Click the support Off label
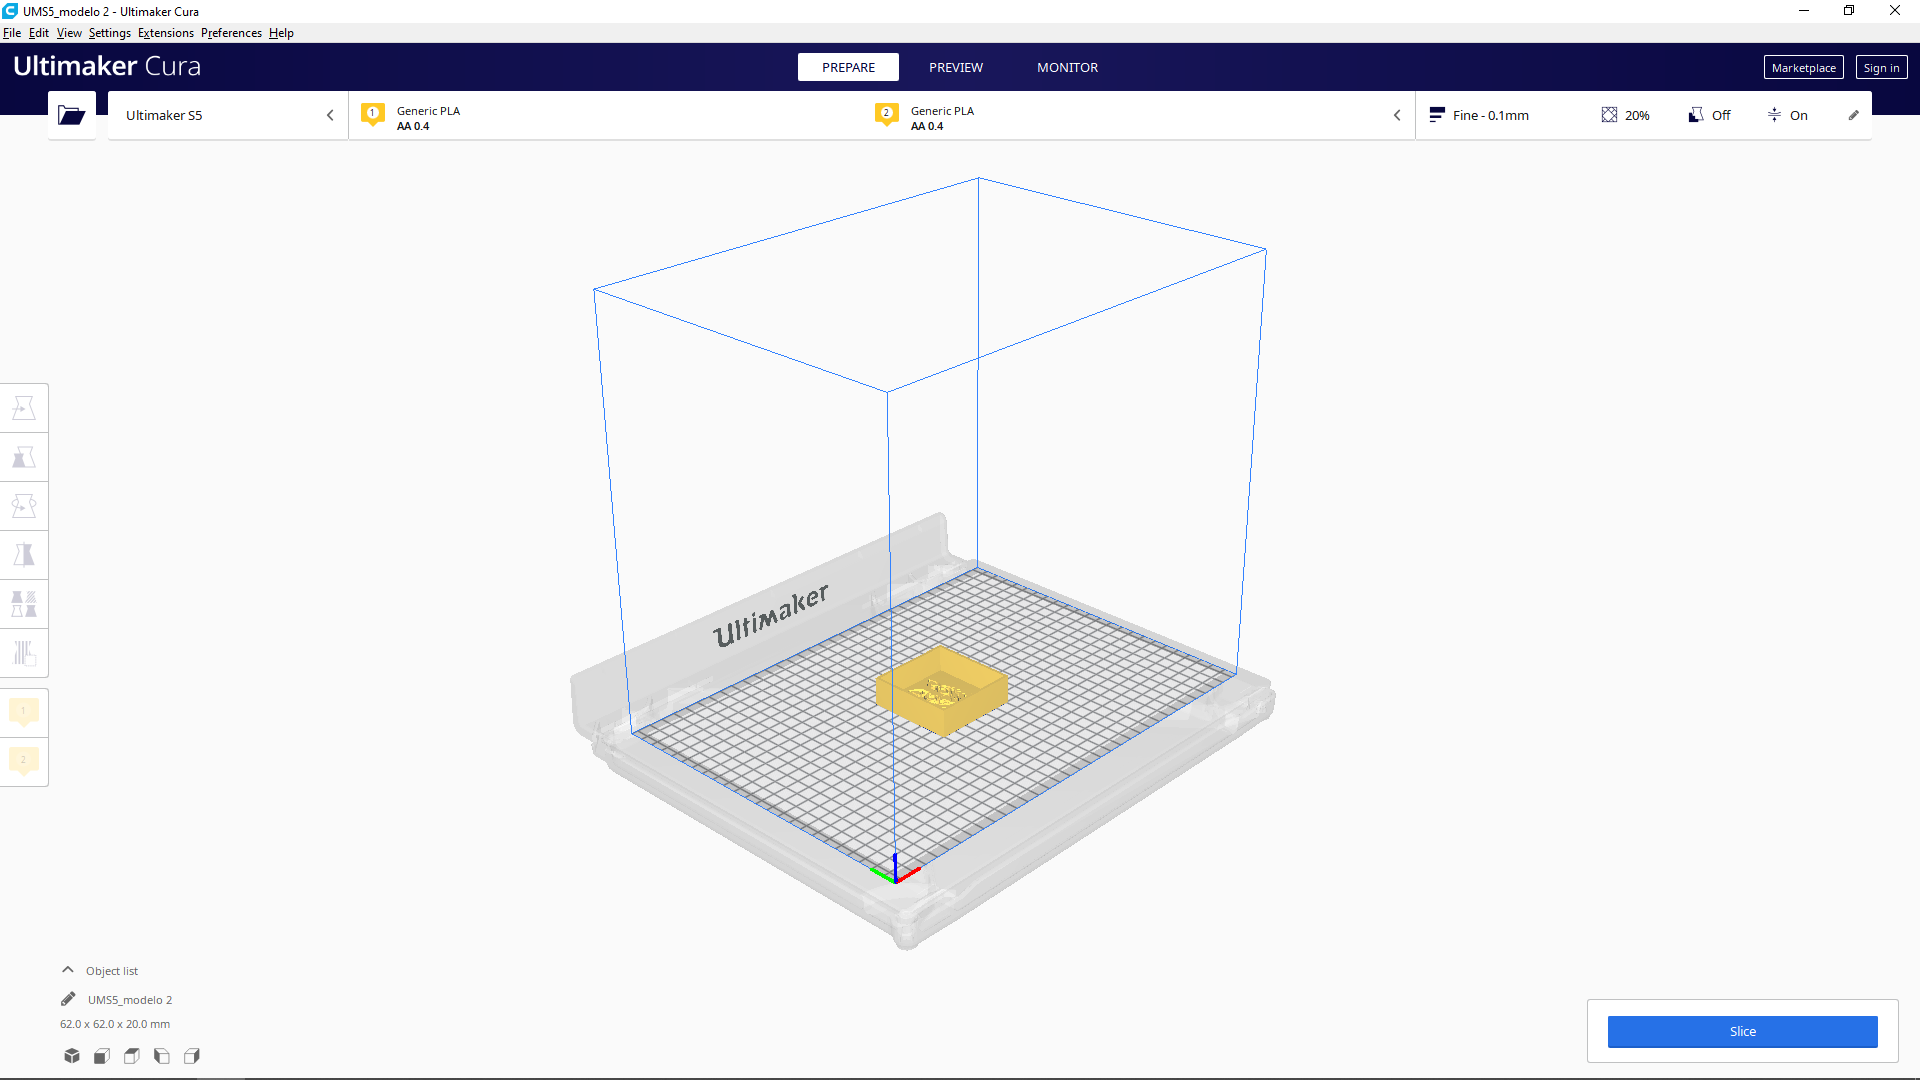 point(1721,115)
